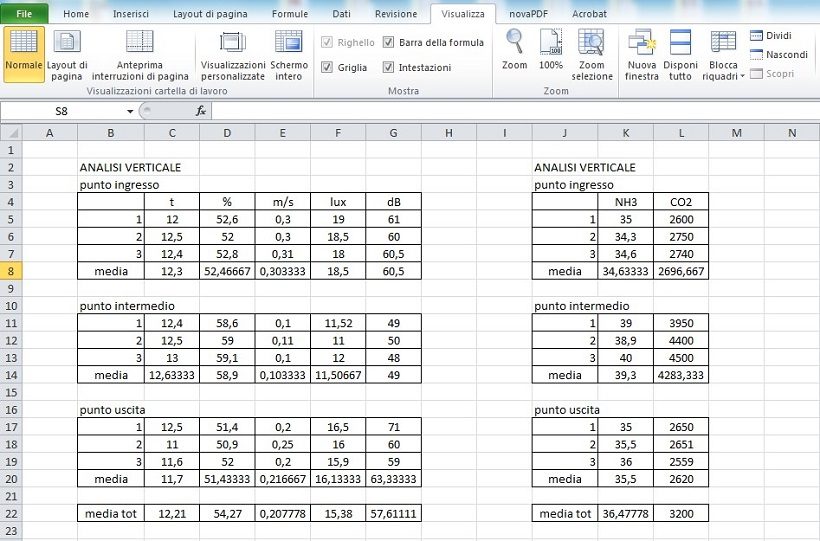The width and height of the screenshot is (820, 541).
Task: Select cell with value 63,33333
Action: click(393, 479)
